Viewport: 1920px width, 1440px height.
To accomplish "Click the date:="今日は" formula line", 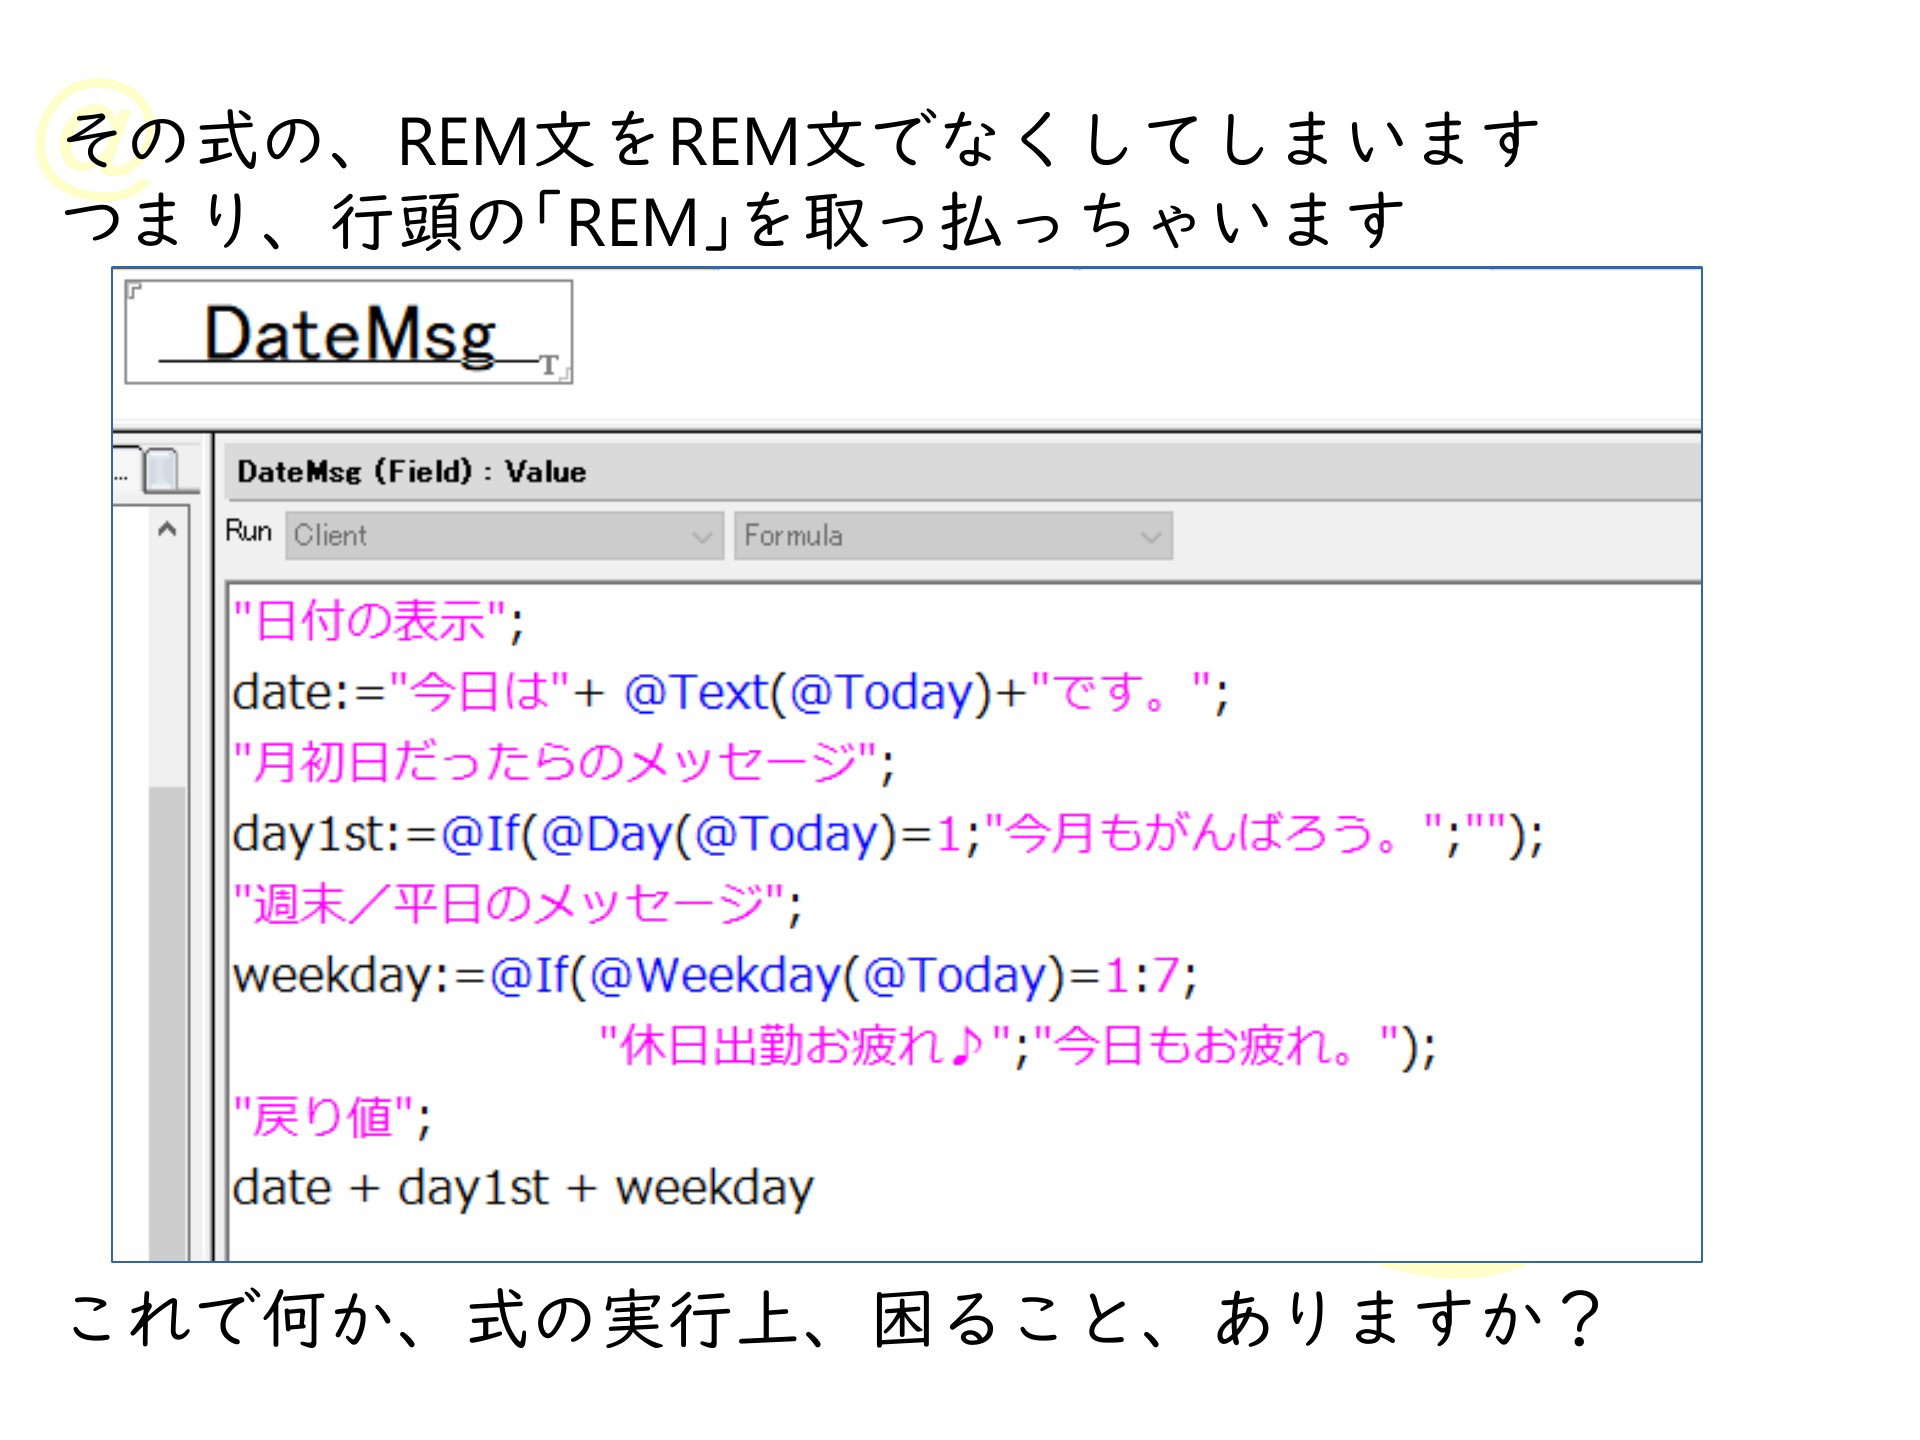I will pyautogui.click(x=730, y=692).
